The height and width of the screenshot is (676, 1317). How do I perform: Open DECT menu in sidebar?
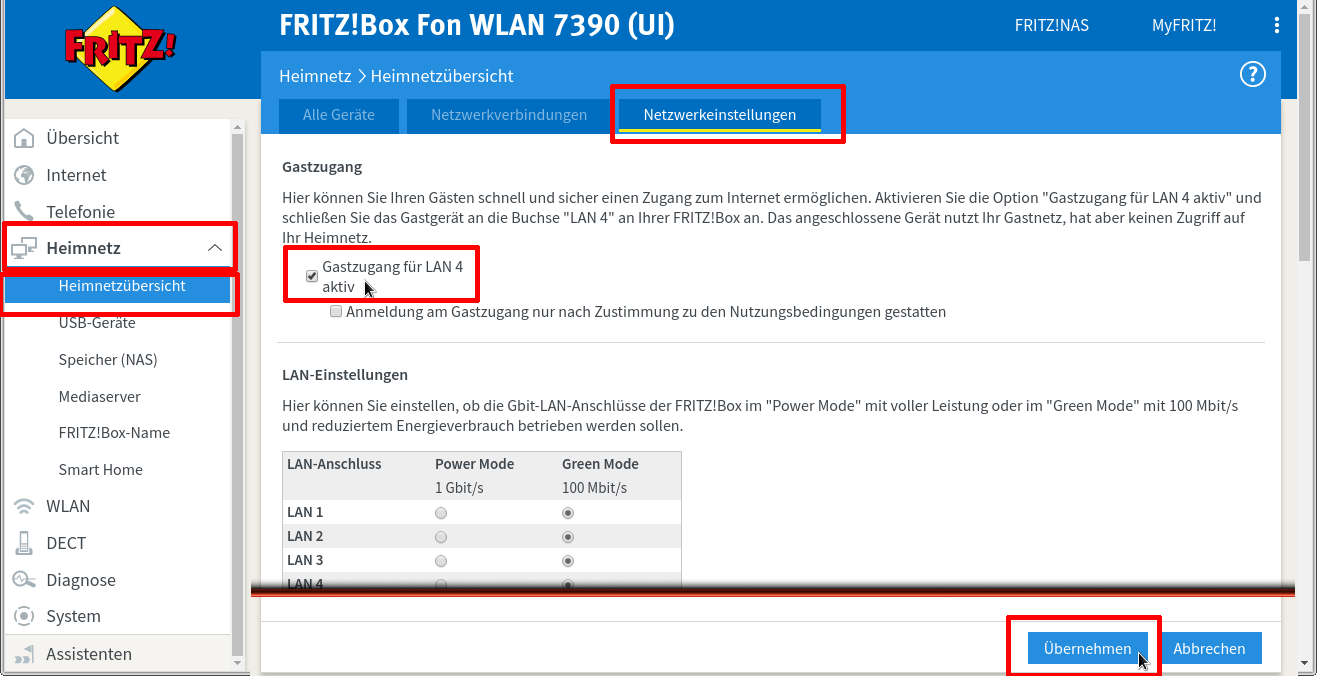click(66, 543)
